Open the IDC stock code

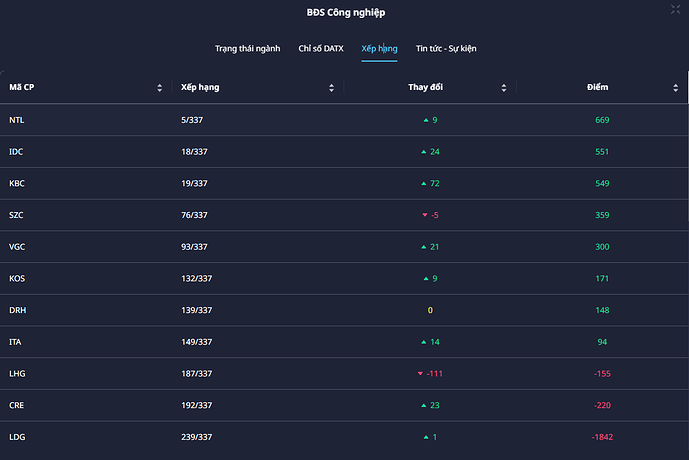coord(16,152)
